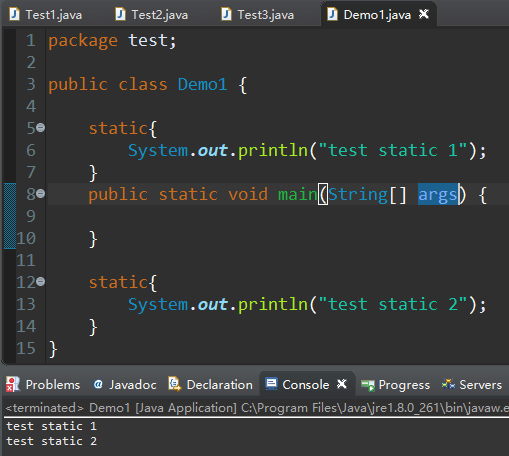This screenshot has height=456, width=509.
Task: Click the Console monitor icon
Action: pyautogui.click(x=271, y=384)
